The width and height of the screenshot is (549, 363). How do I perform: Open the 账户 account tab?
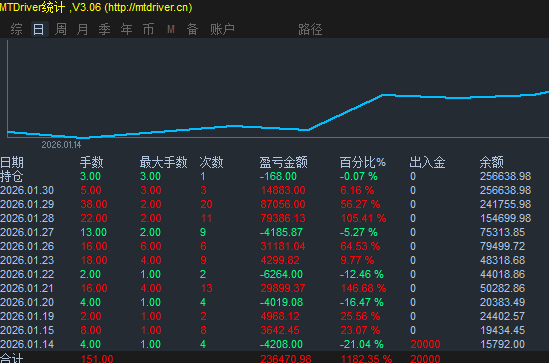click(x=222, y=29)
